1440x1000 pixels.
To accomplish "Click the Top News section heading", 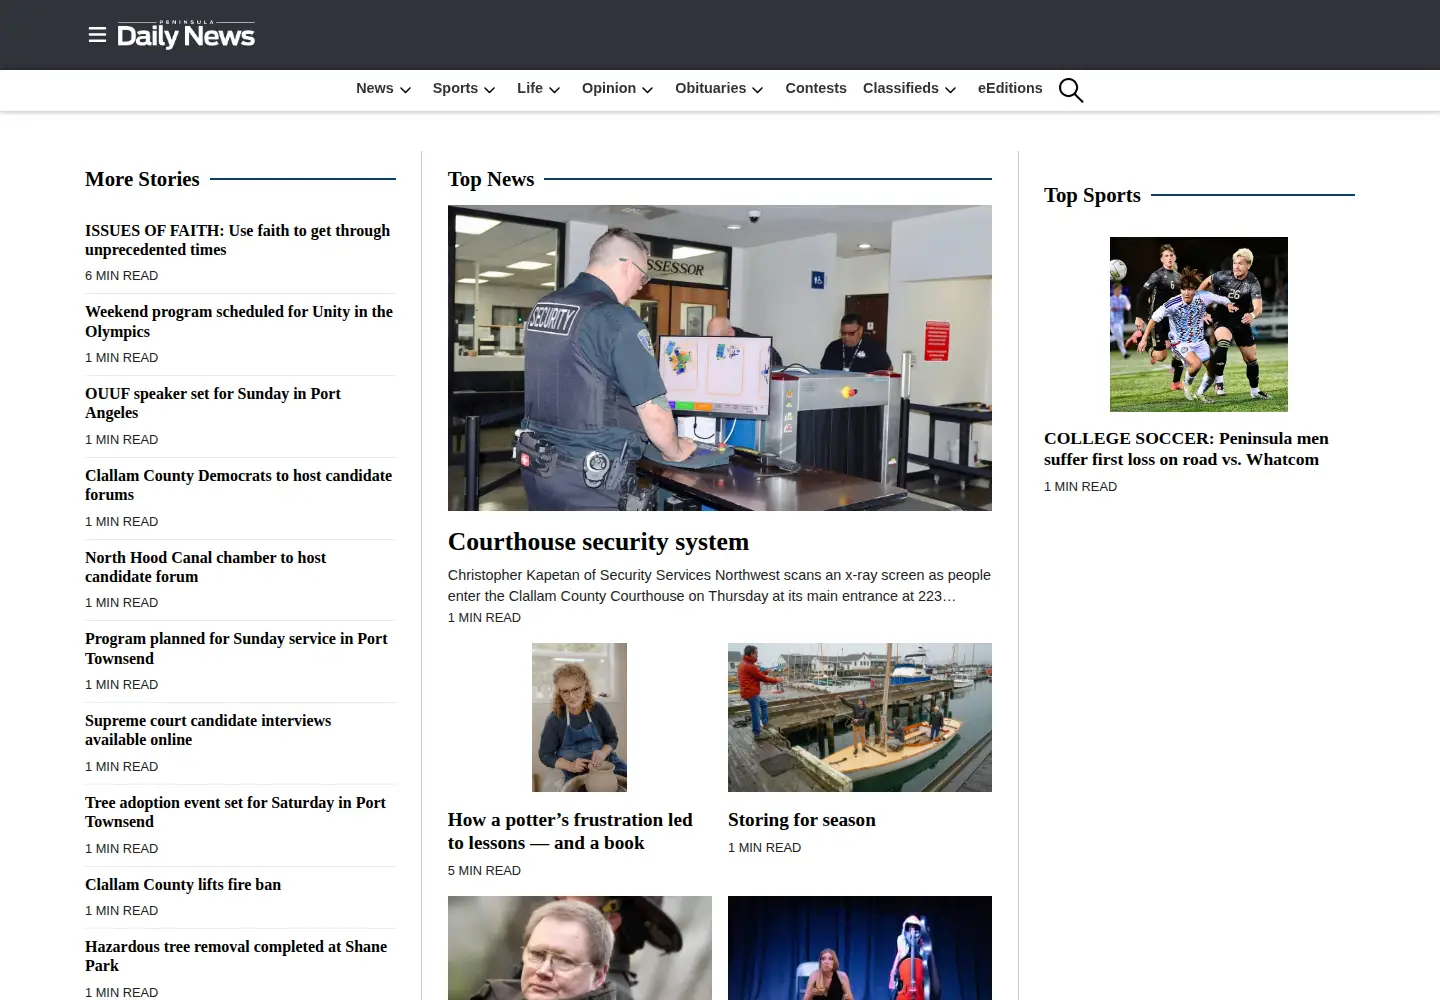I will [491, 179].
